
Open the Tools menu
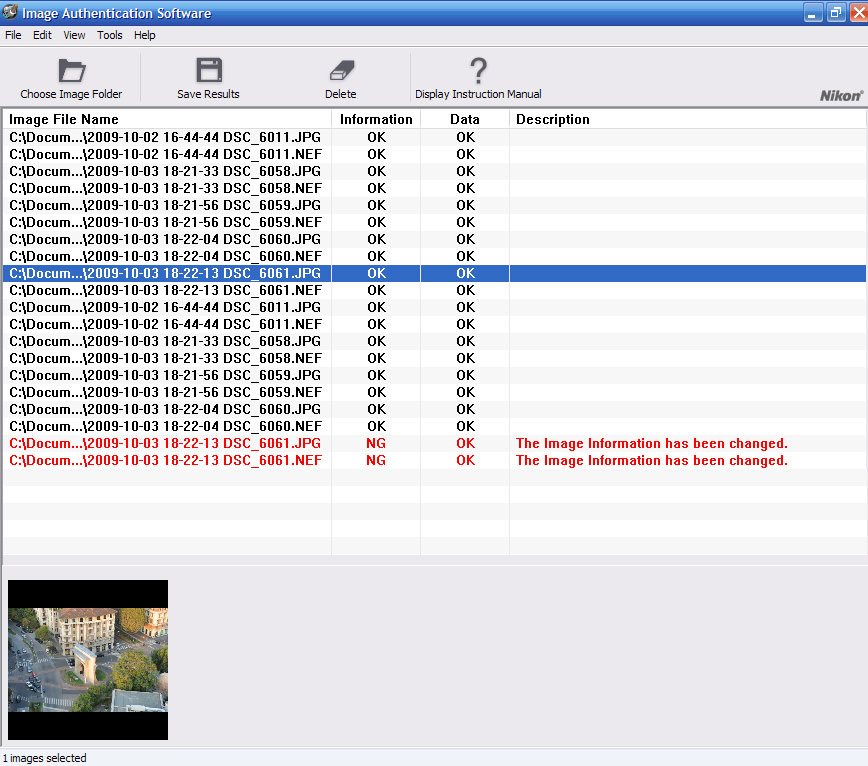click(x=110, y=35)
